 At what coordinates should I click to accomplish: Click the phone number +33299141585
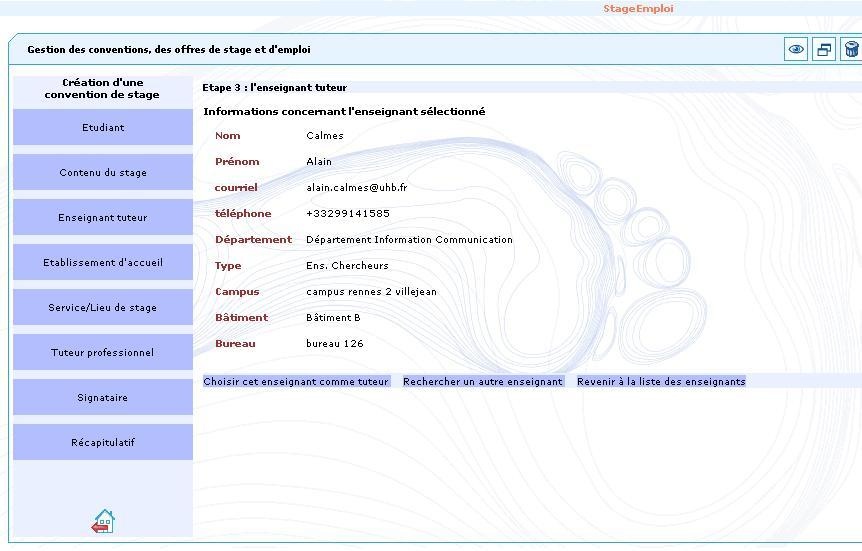click(x=347, y=214)
